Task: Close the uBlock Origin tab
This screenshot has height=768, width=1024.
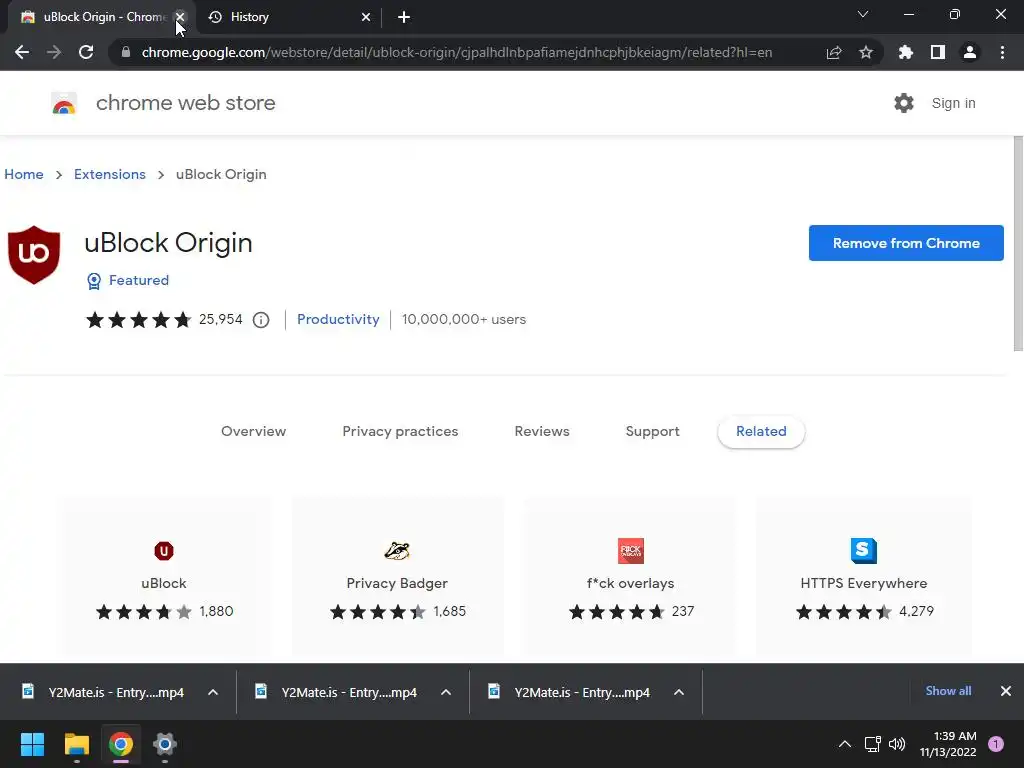Action: pos(180,17)
